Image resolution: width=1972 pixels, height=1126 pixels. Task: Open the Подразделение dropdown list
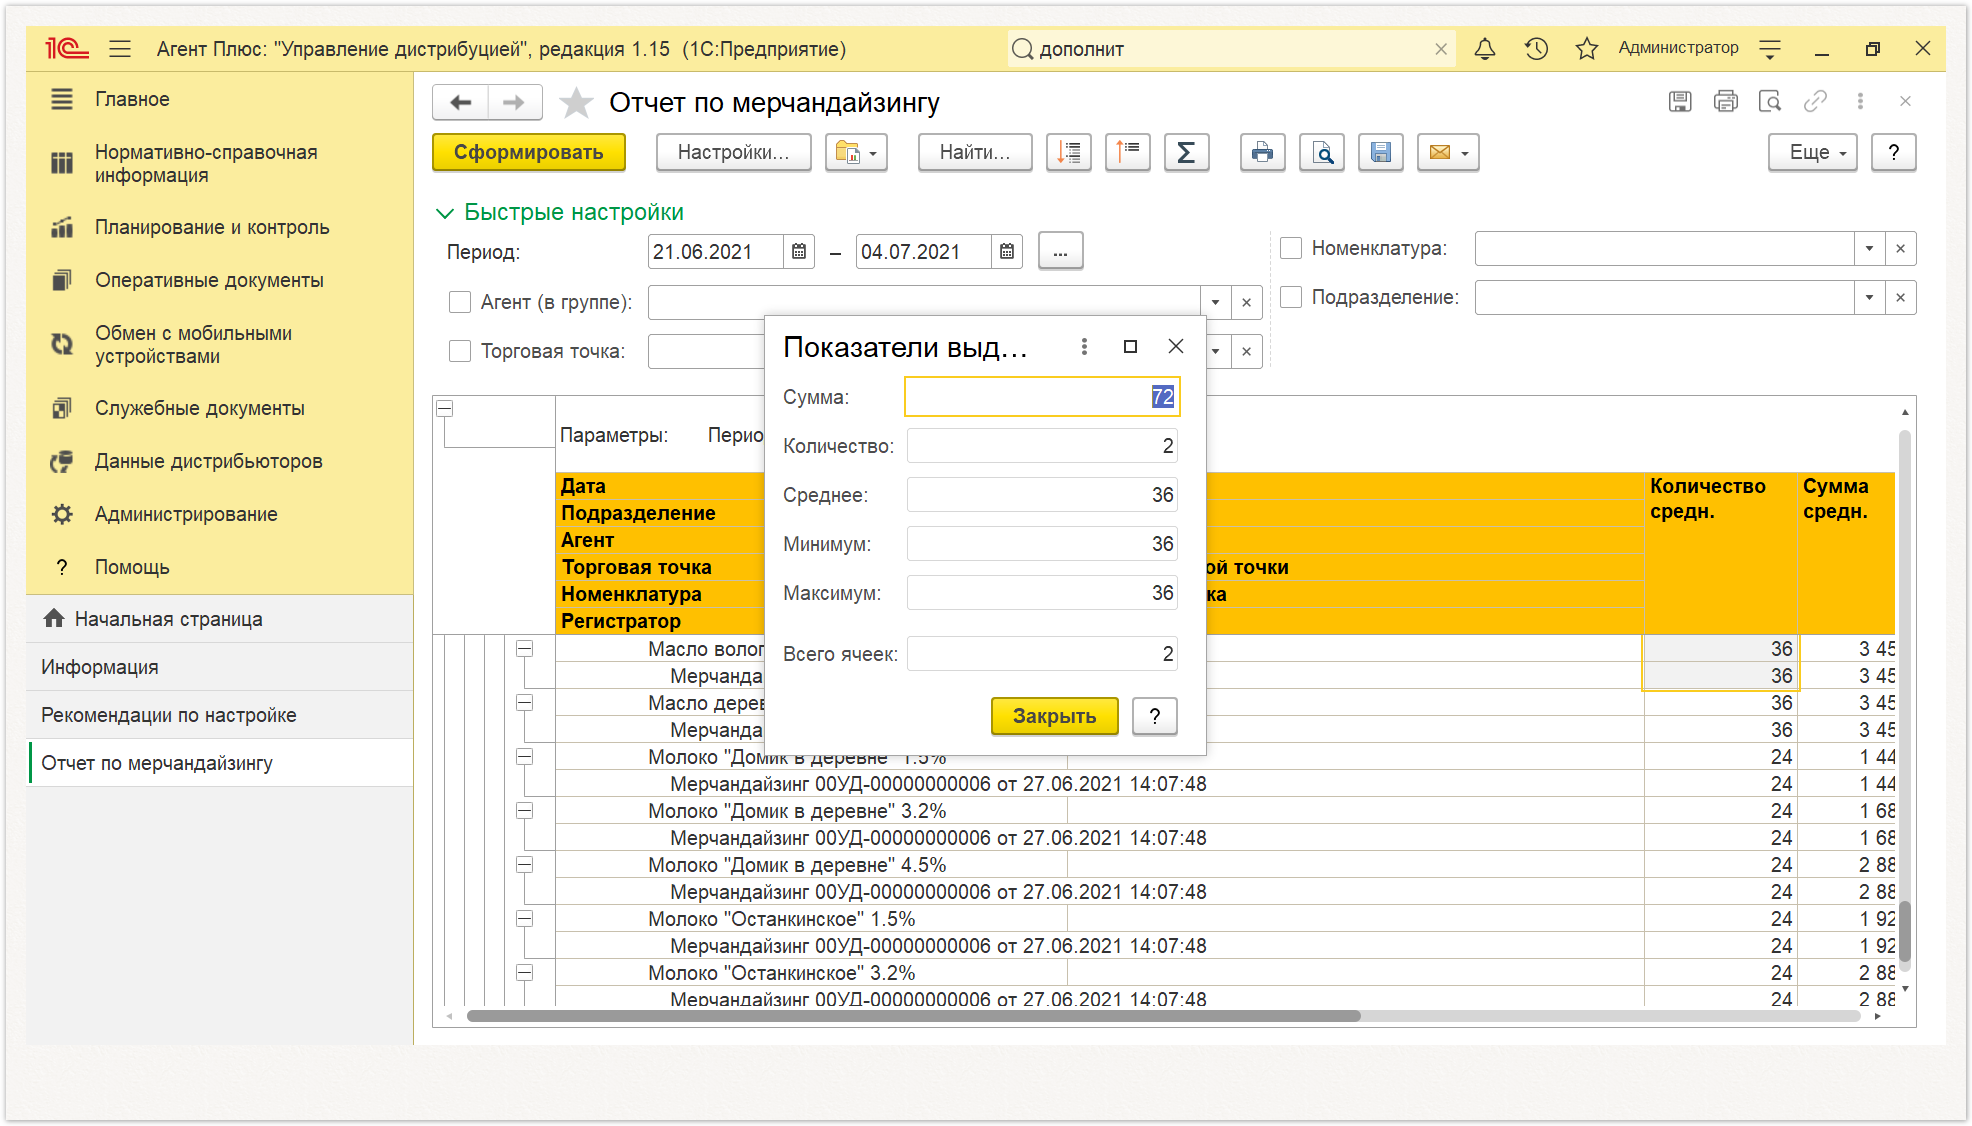[1869, 297]
